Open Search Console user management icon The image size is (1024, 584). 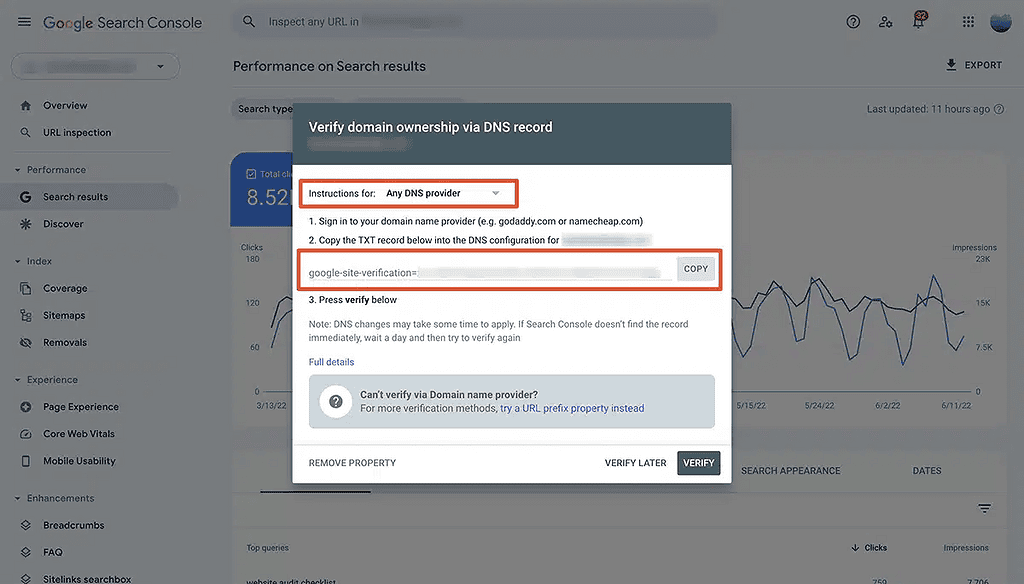(886, 22)
